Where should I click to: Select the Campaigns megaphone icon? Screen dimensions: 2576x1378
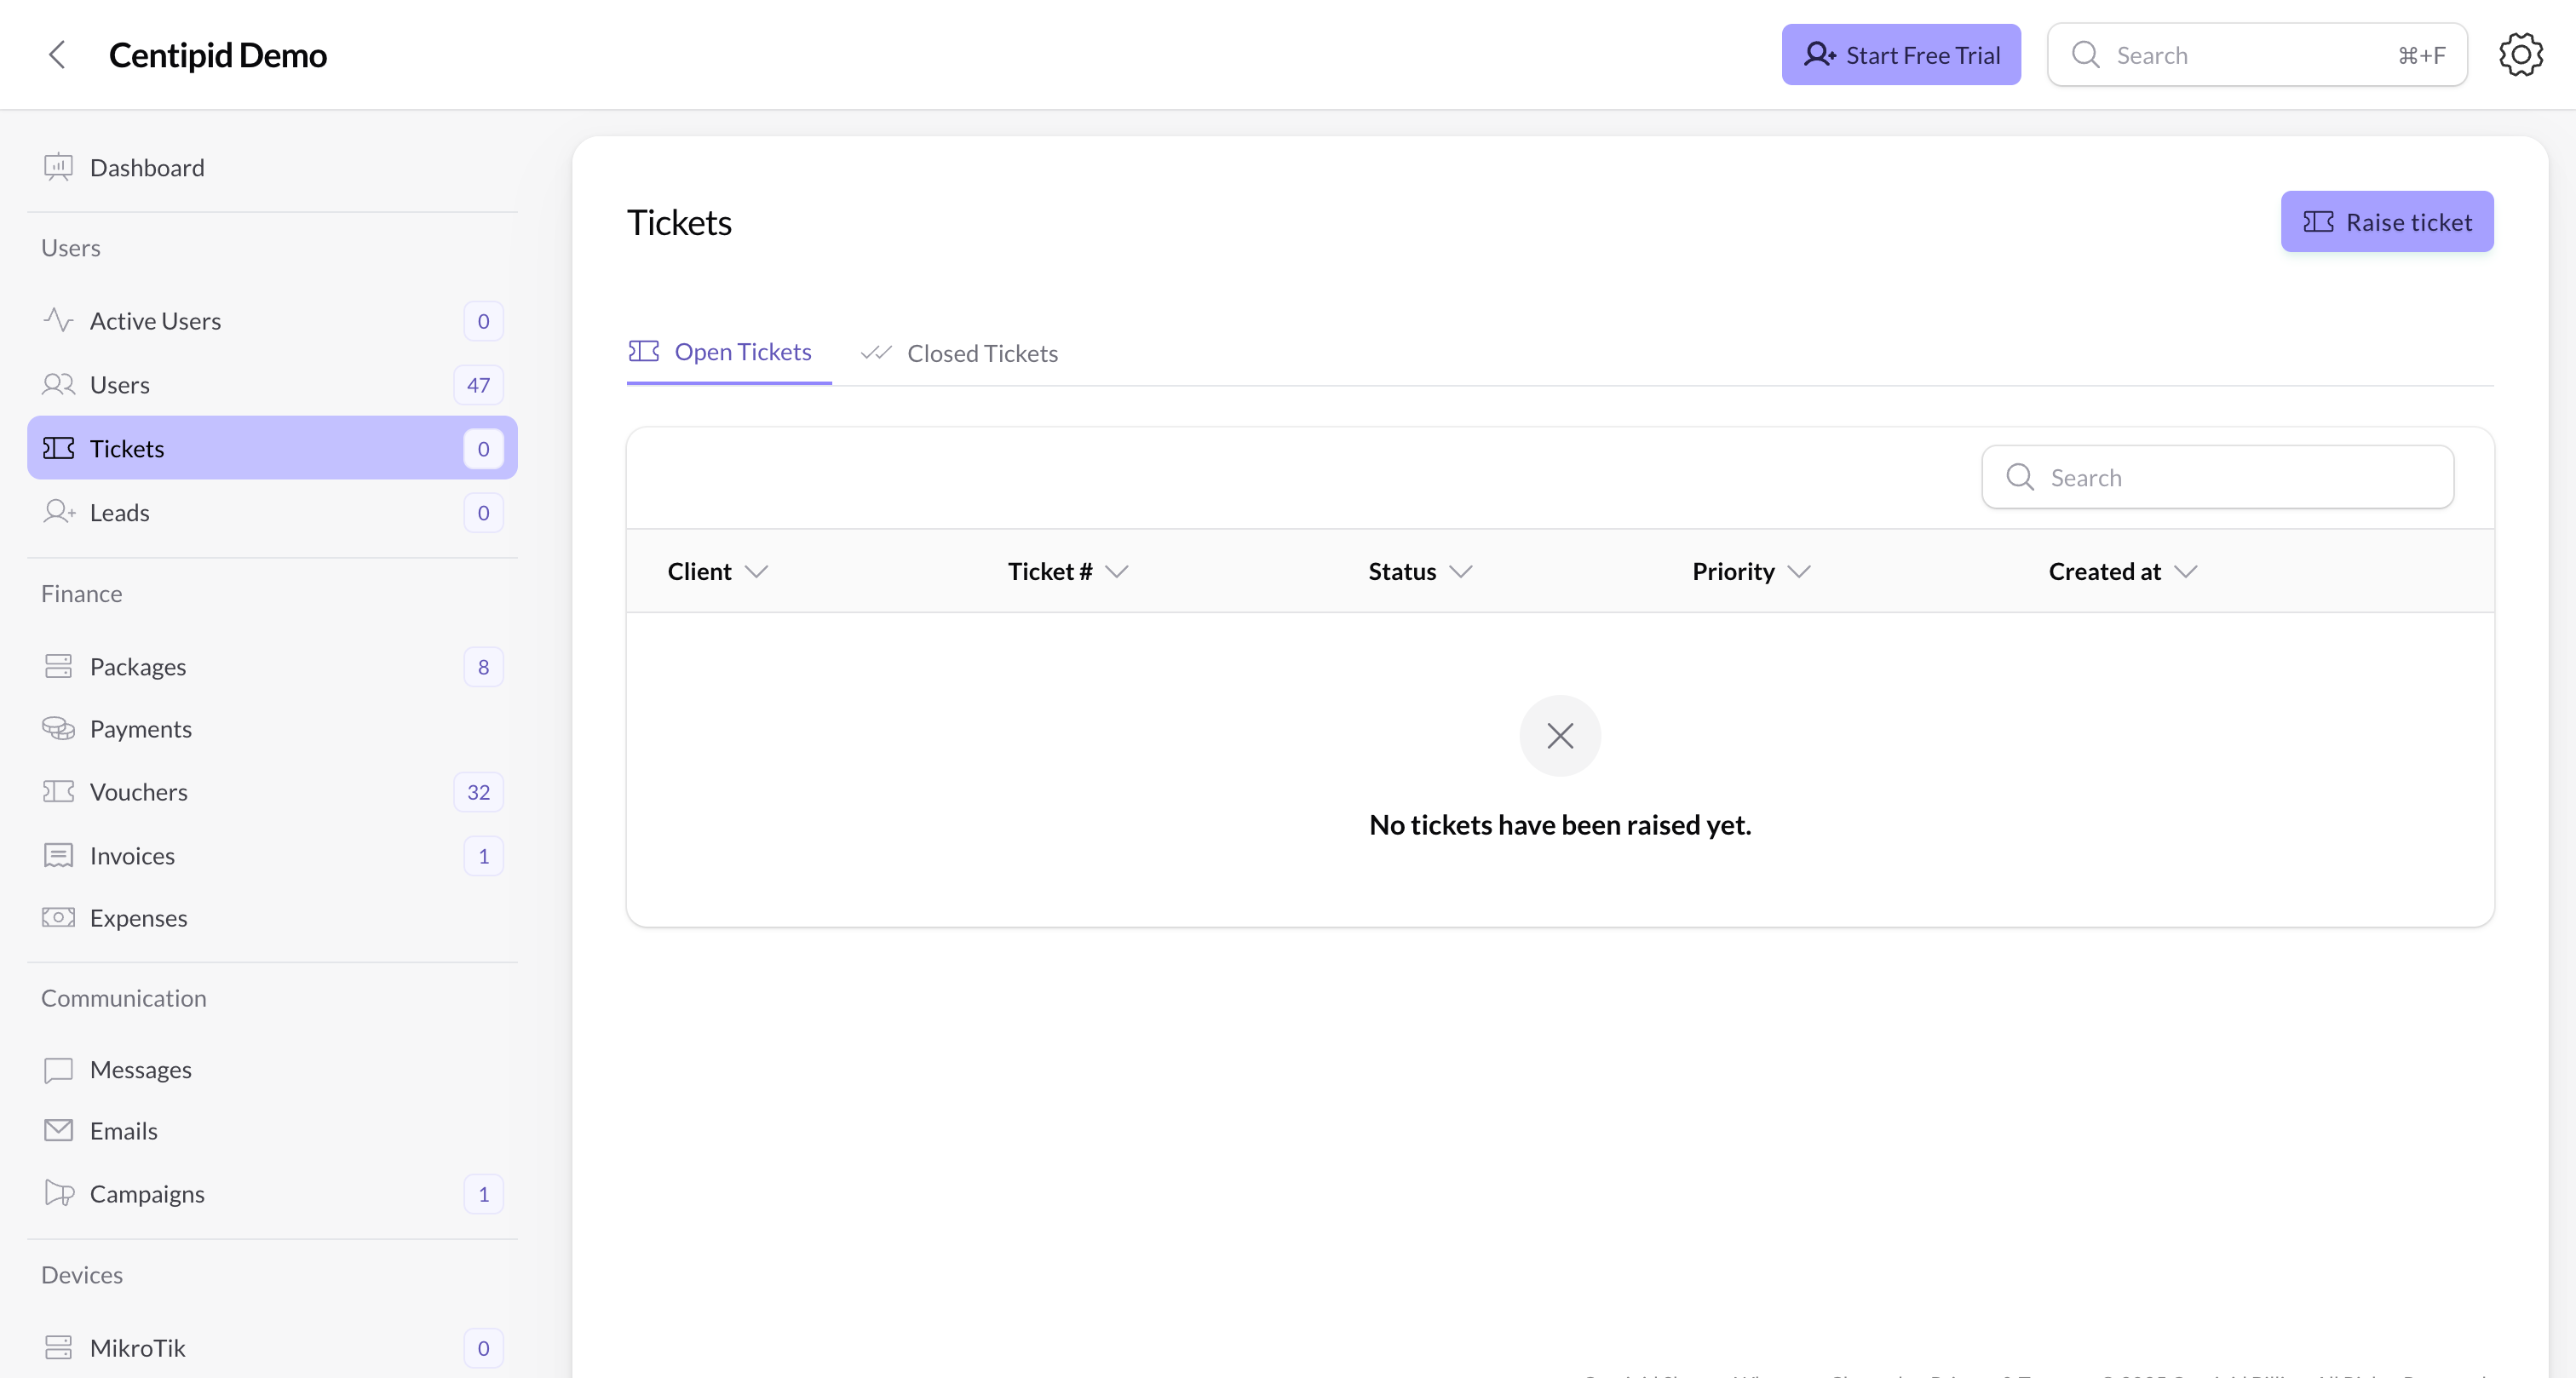pos(58,1193)
